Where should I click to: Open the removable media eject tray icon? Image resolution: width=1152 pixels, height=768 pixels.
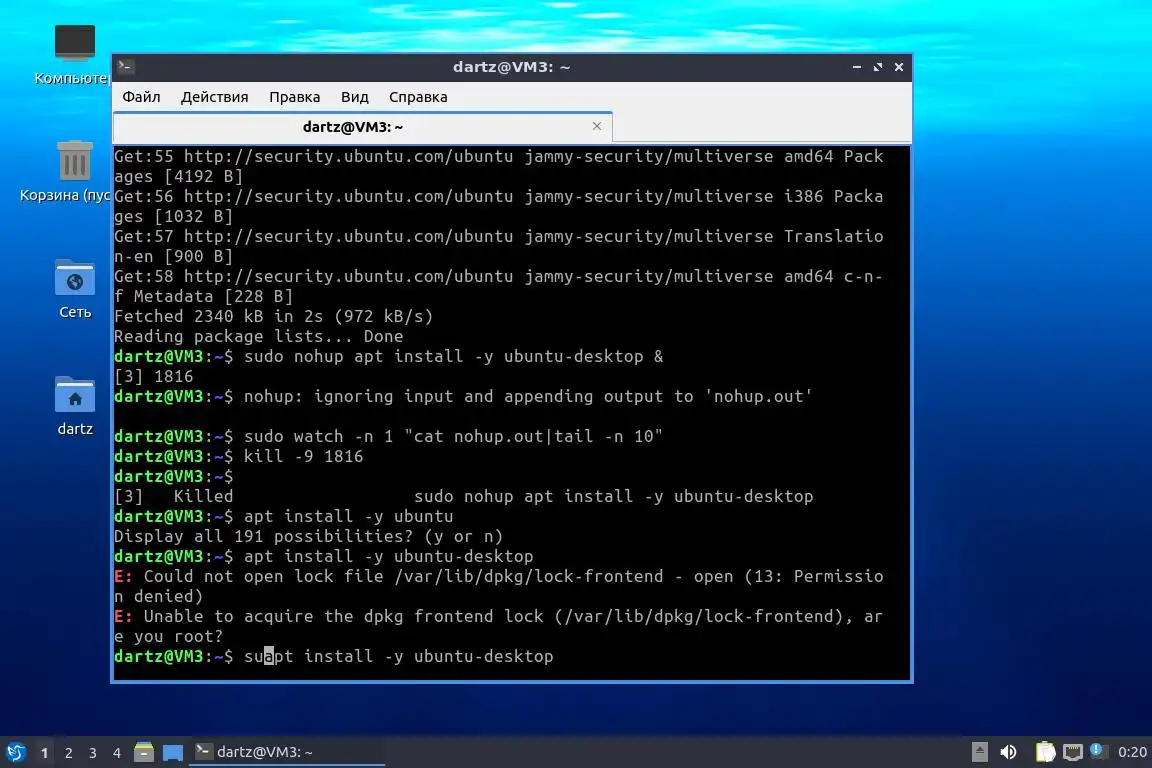979,752
